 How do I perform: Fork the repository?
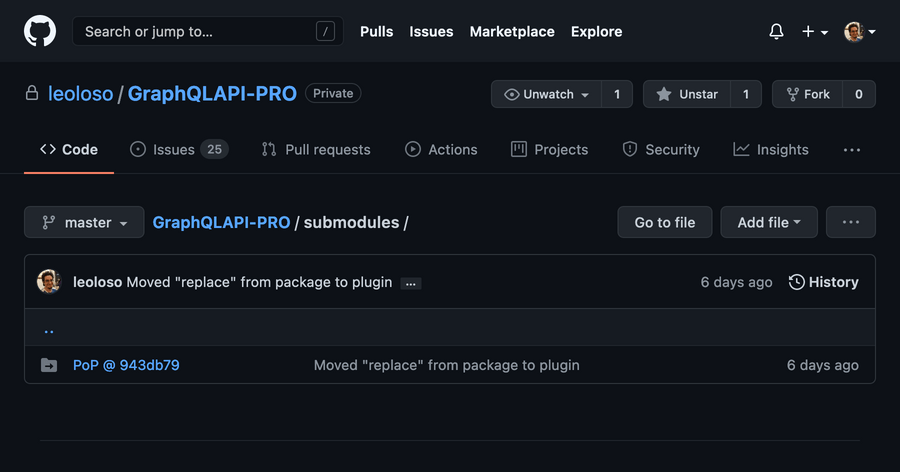(x=808, y=94)
